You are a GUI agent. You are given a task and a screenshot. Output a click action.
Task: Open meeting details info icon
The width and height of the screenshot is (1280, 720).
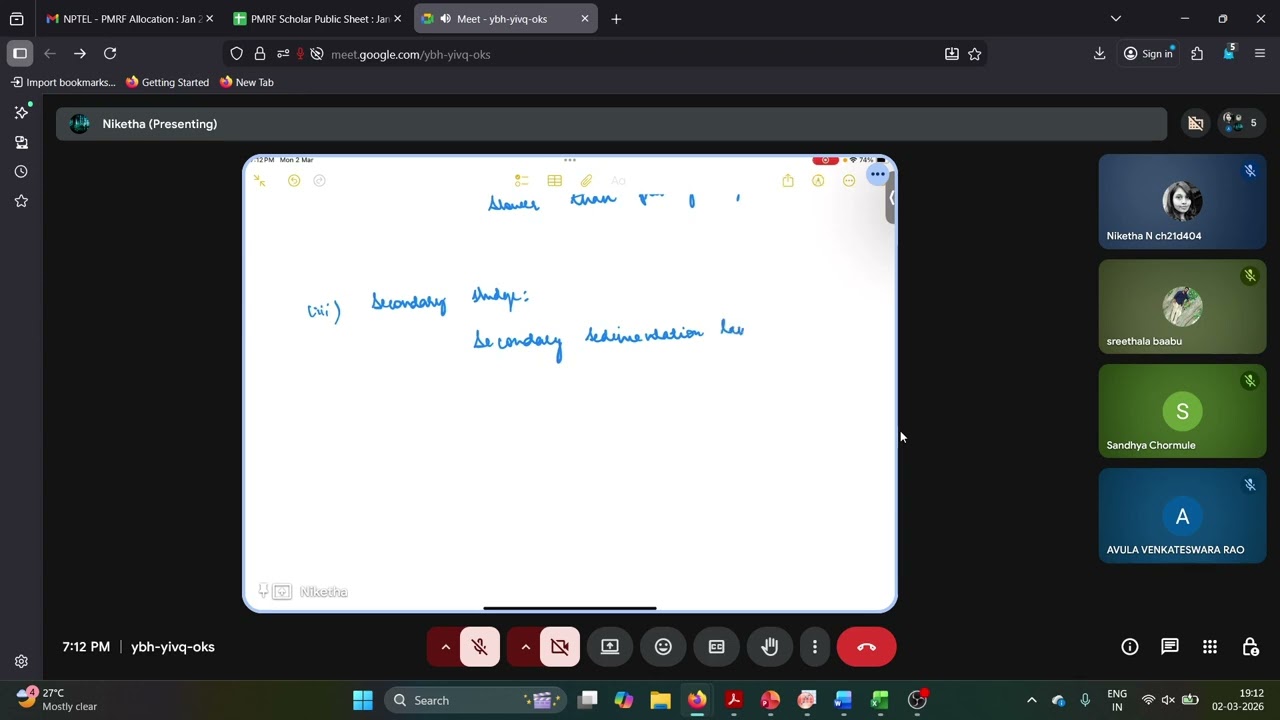tap(1130, 647)
